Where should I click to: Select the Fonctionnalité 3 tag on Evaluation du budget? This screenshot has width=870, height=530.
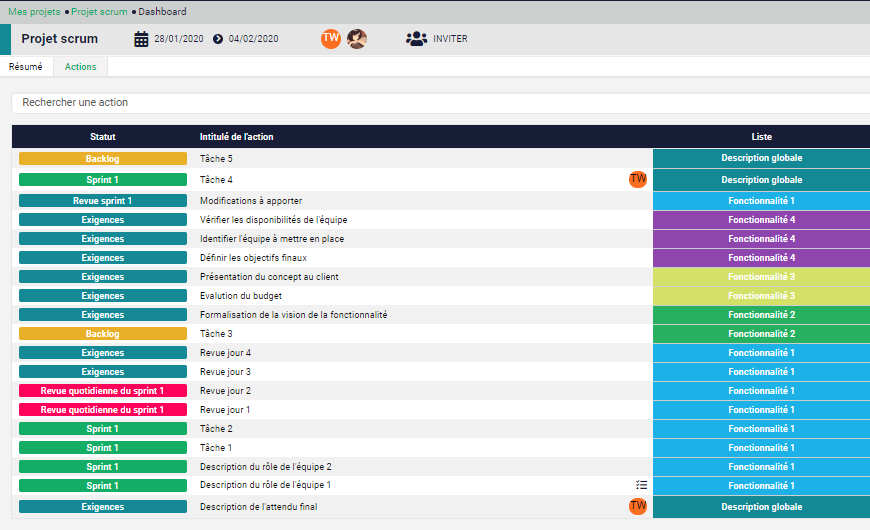761,296
